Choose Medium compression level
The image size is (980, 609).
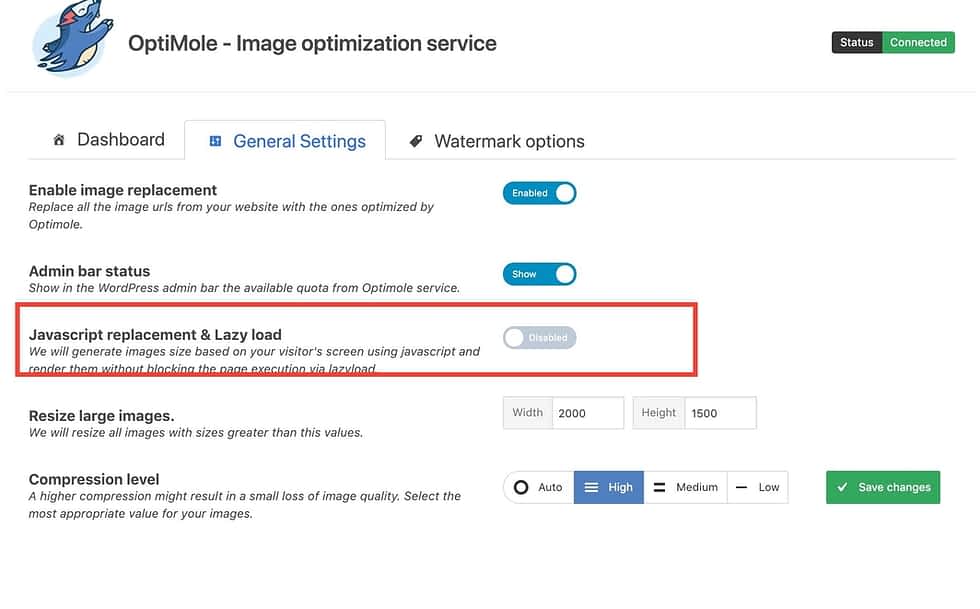point(686,487)
